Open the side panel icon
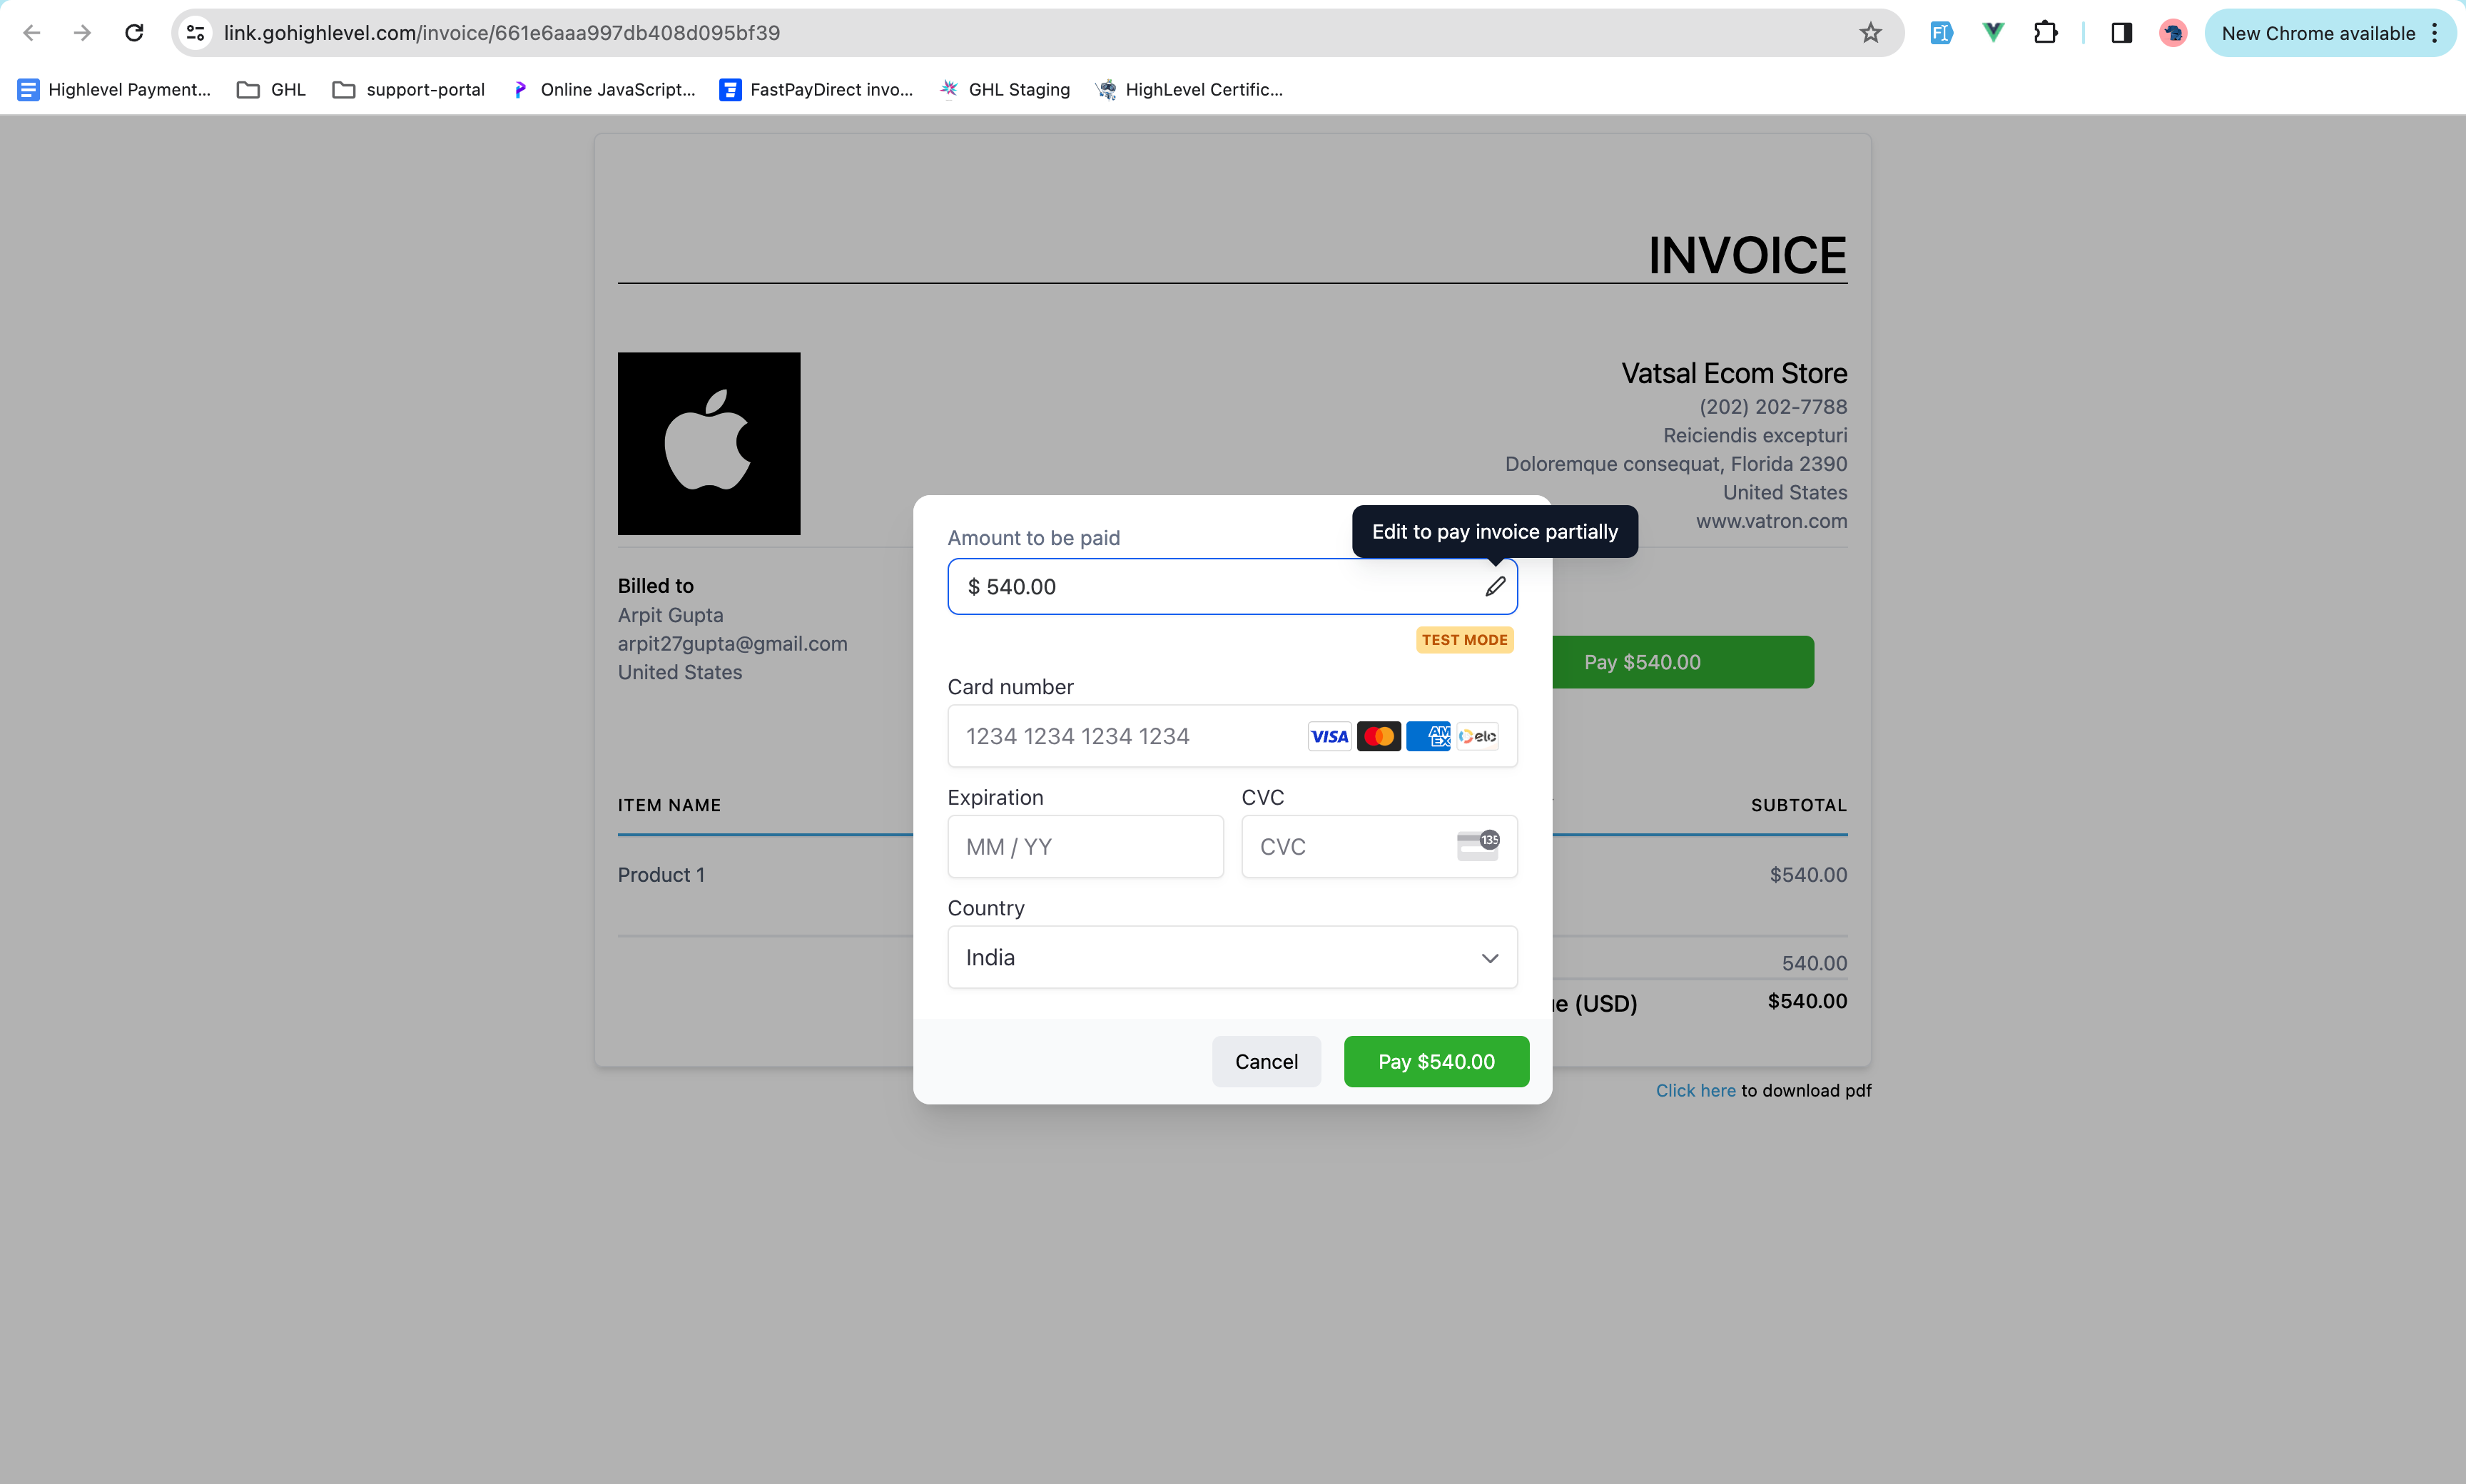 tap(2121, 33)
